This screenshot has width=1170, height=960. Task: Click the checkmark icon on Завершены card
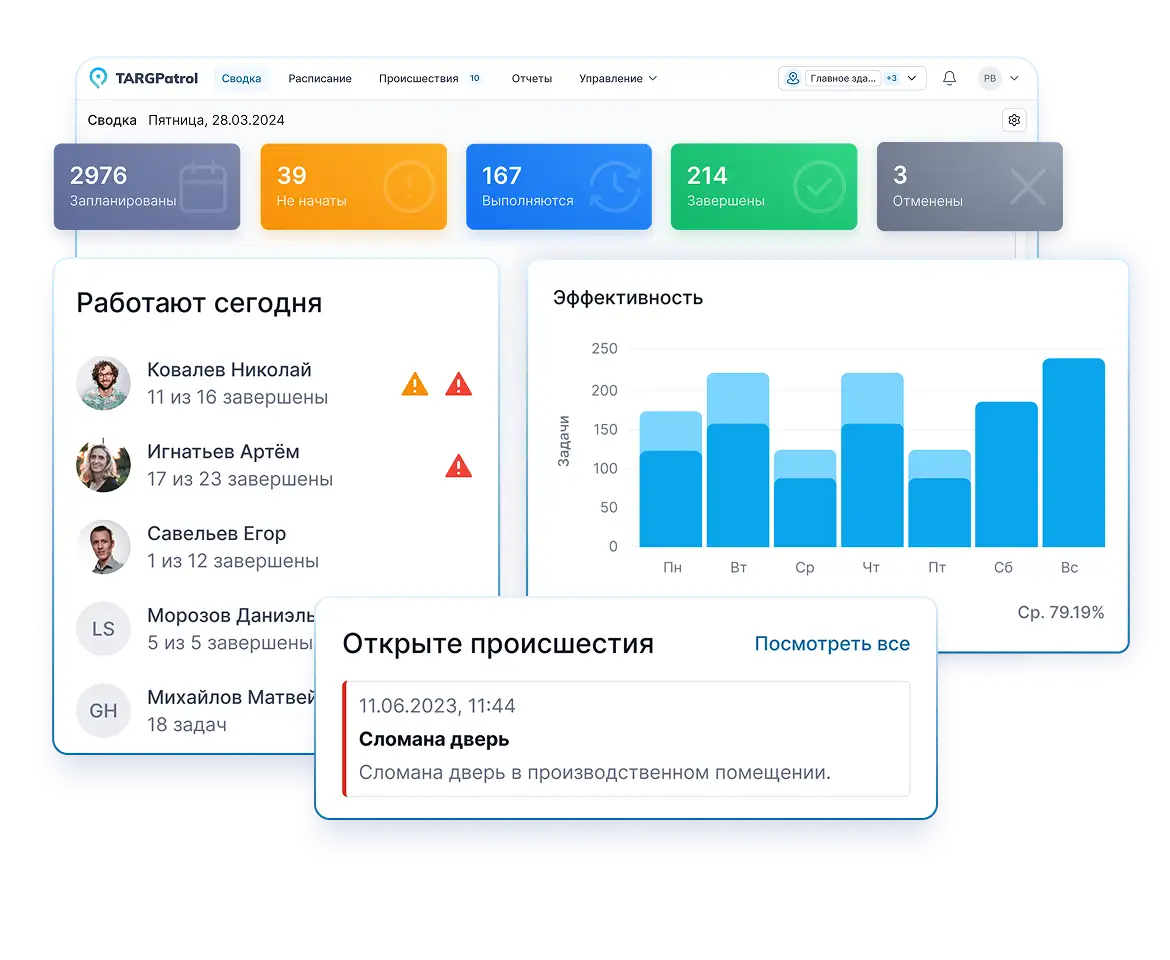819,186
